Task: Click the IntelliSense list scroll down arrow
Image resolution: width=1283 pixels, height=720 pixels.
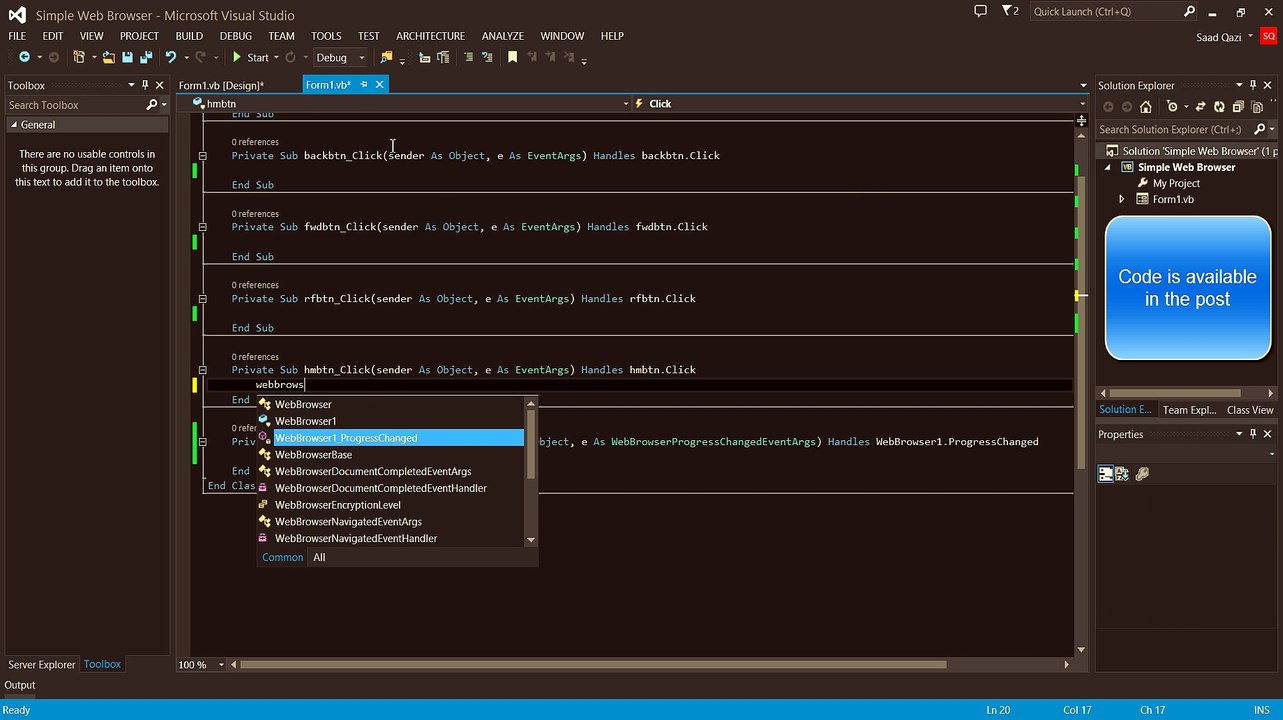Action: click(531, 540)
